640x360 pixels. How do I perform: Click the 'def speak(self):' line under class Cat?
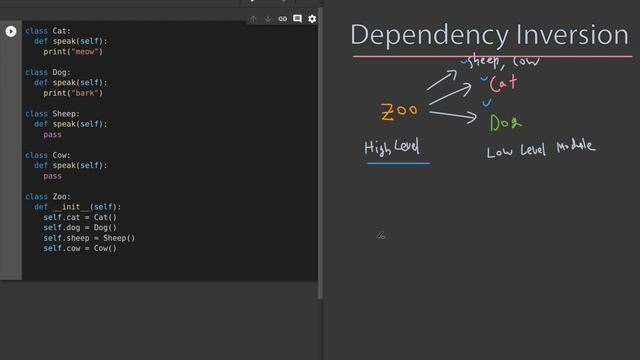click(x=71, y=41)
